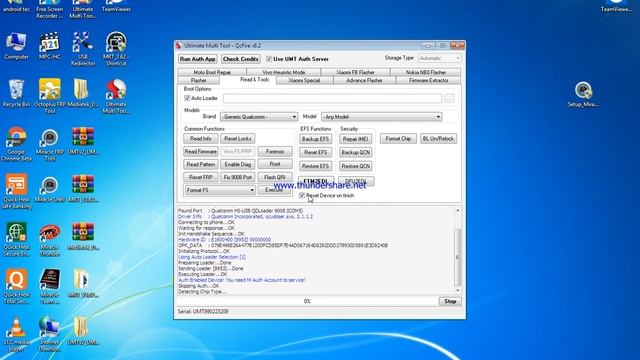Open MRT folder icon beside Miracle Team
This screenshot has height=360, width=640.
pos(82,283)
